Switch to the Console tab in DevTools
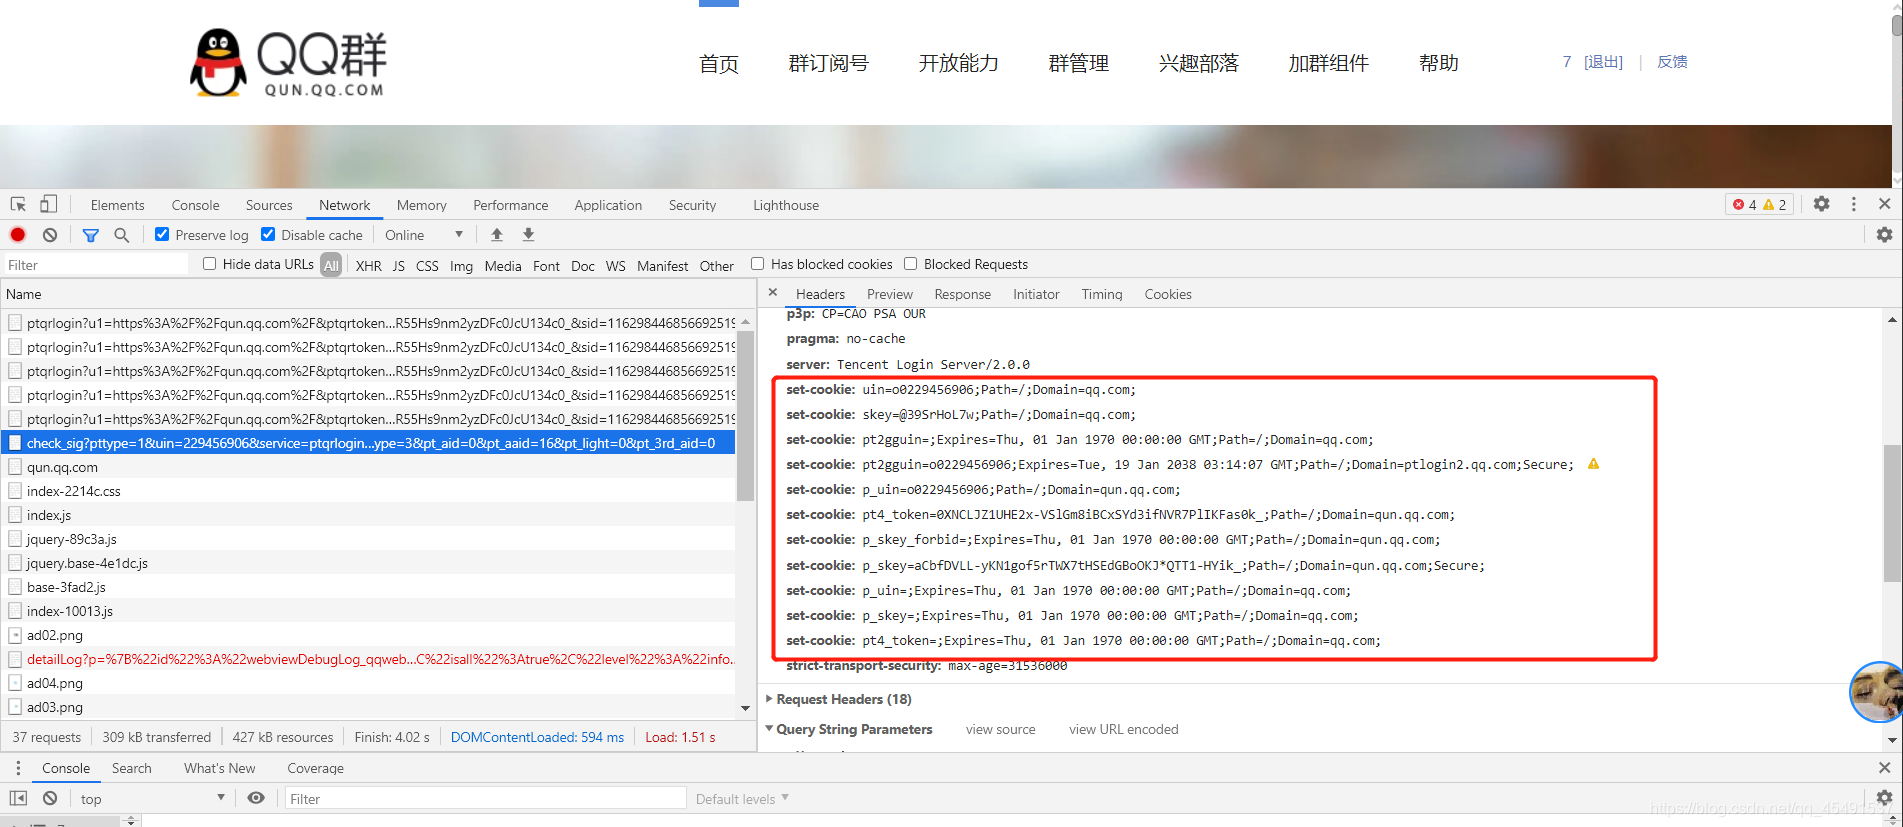1903x827 pixels. point(195,205)
